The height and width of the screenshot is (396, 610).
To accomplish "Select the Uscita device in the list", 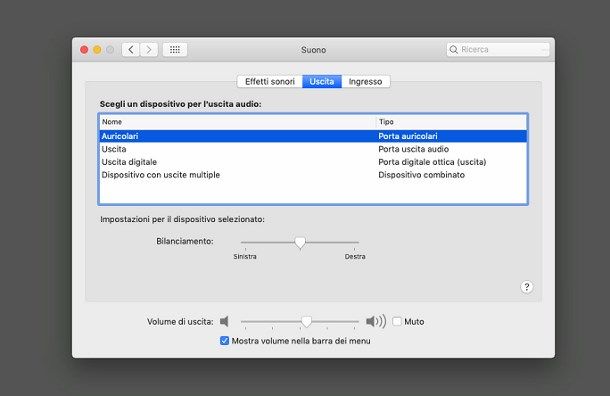I will (x=313, y=149).
